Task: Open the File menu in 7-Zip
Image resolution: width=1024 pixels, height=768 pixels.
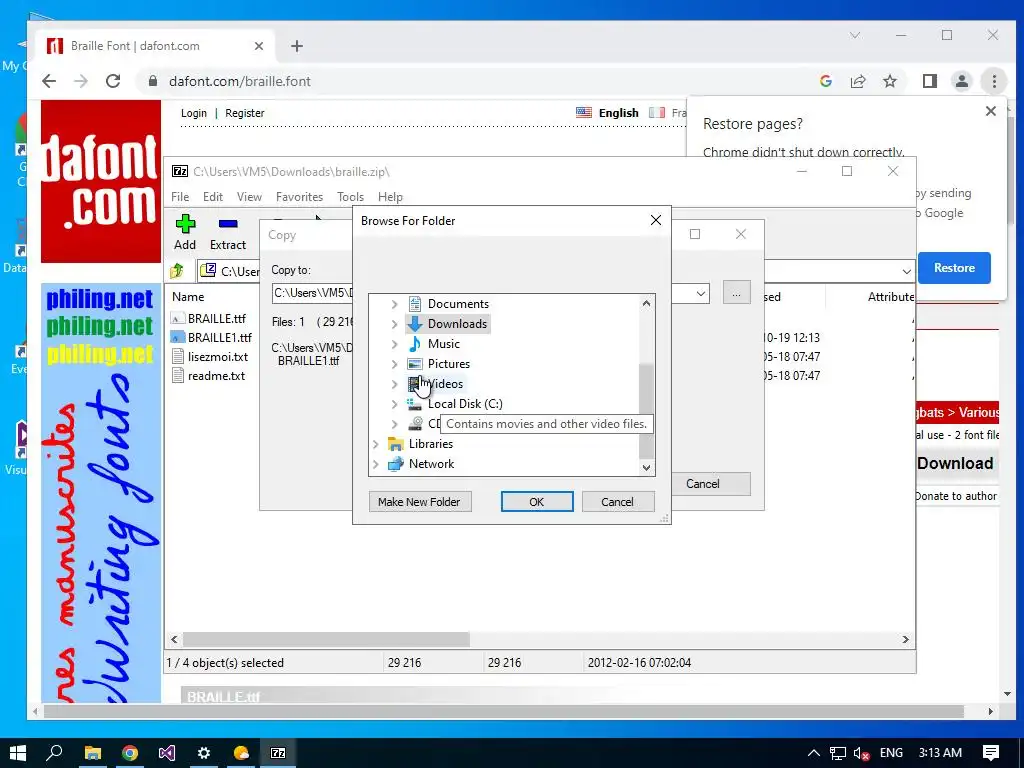Action: [x=180, y=197]
